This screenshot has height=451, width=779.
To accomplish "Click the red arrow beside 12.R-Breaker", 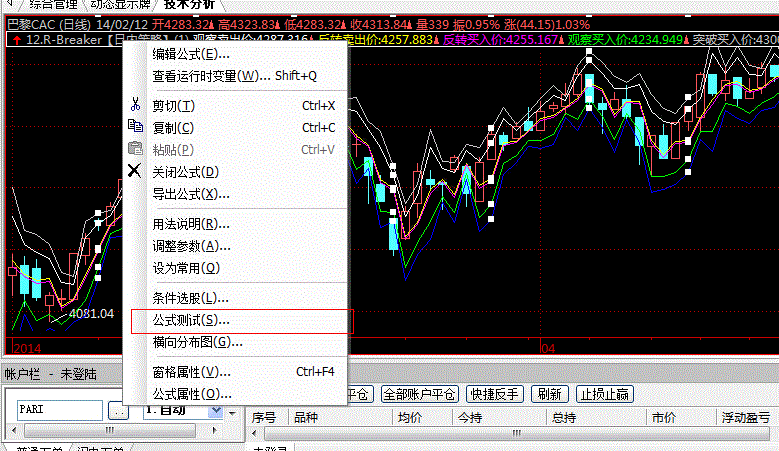I will coord(17,40).
